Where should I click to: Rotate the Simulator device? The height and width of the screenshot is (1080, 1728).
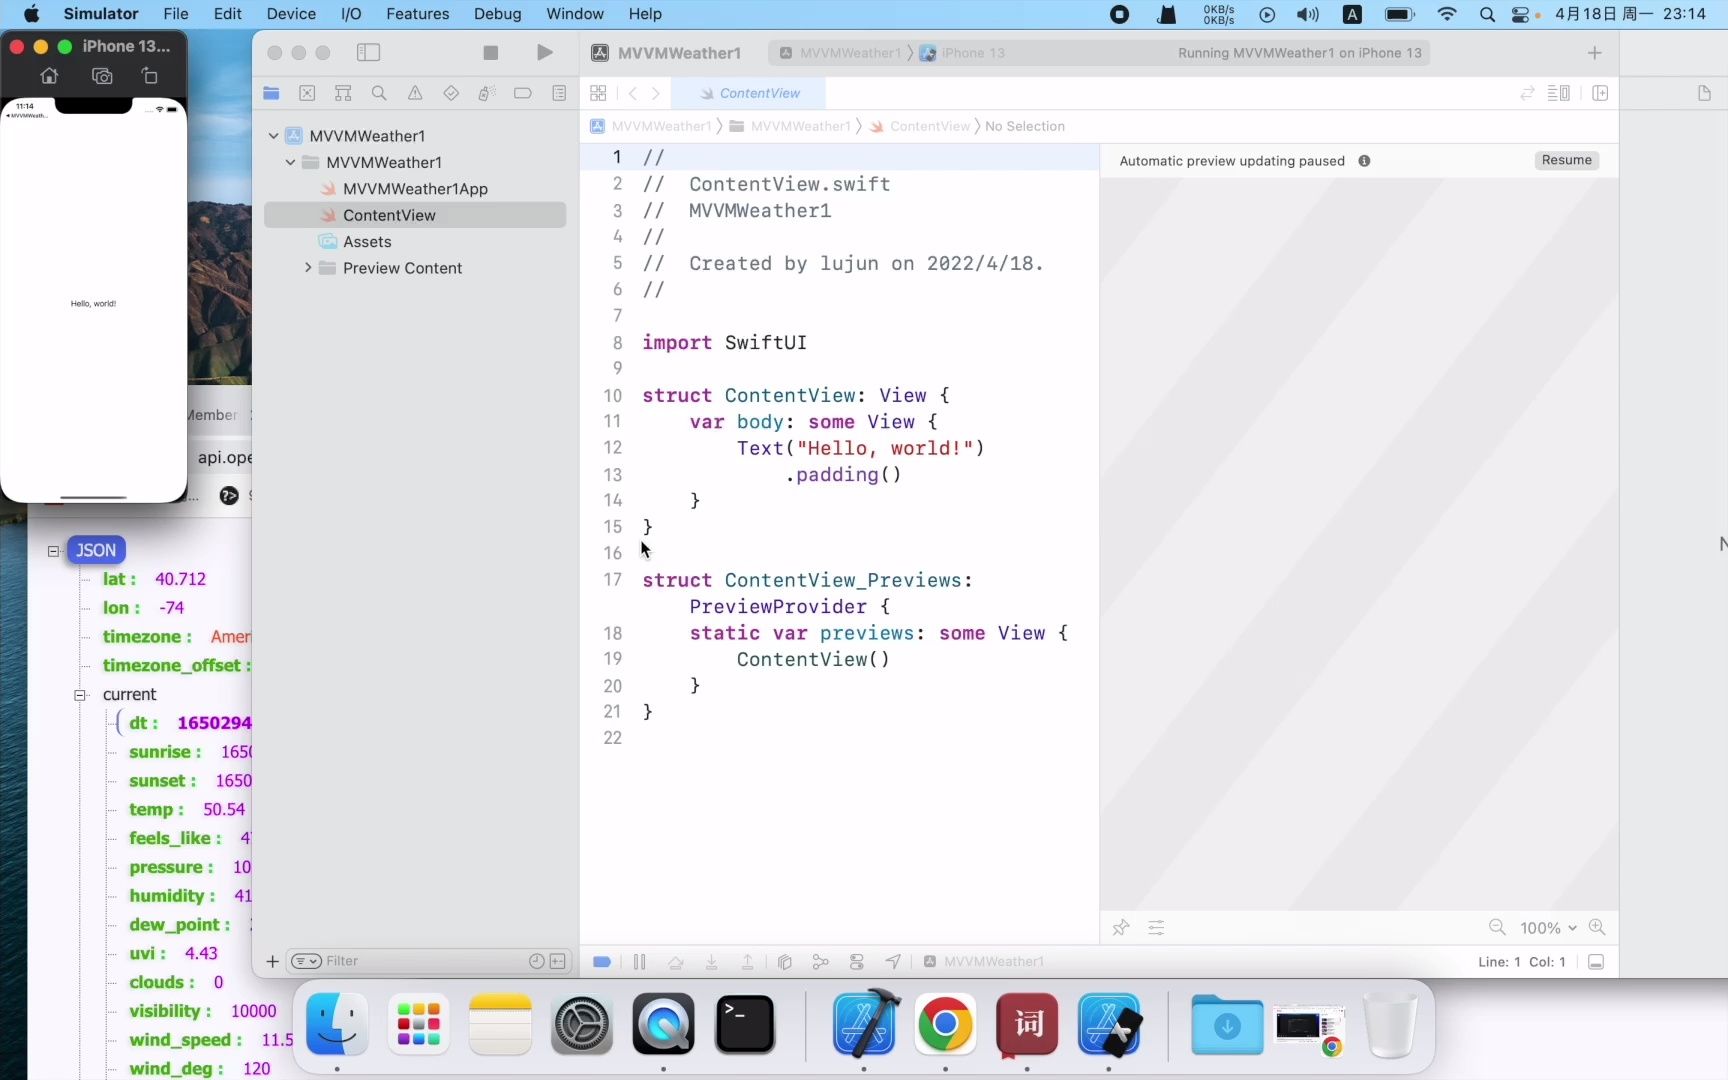point(149,76)
